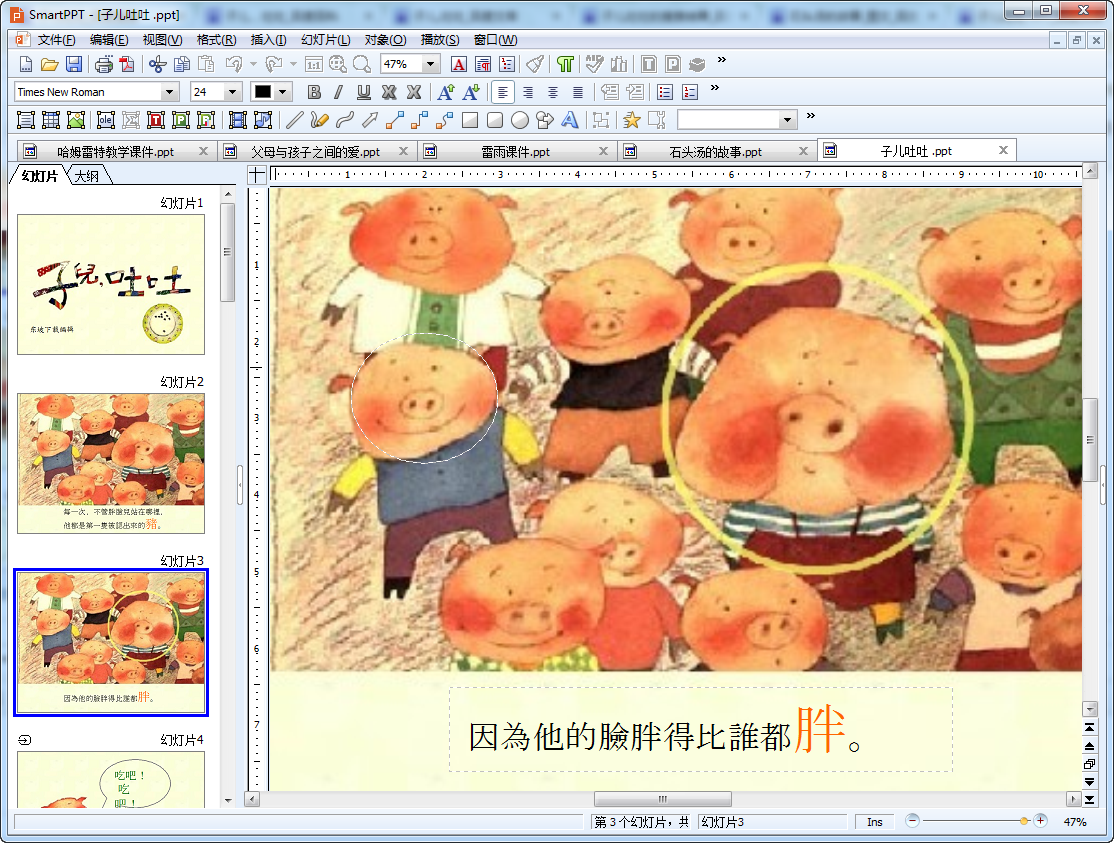
Task: Print using the printer icon
Action: coord(104,65)
